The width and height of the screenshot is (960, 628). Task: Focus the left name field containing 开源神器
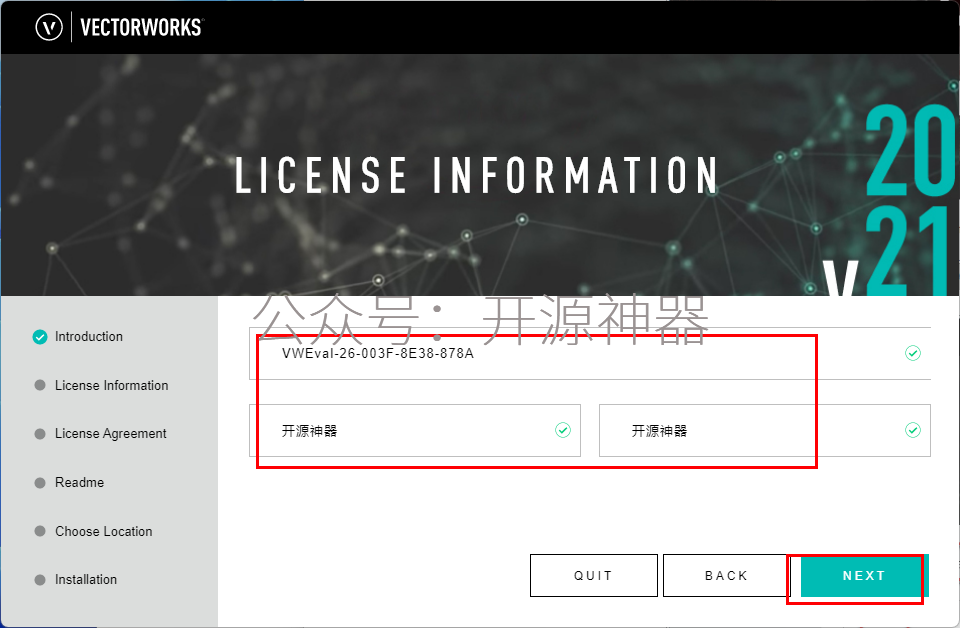coord(414,430)
